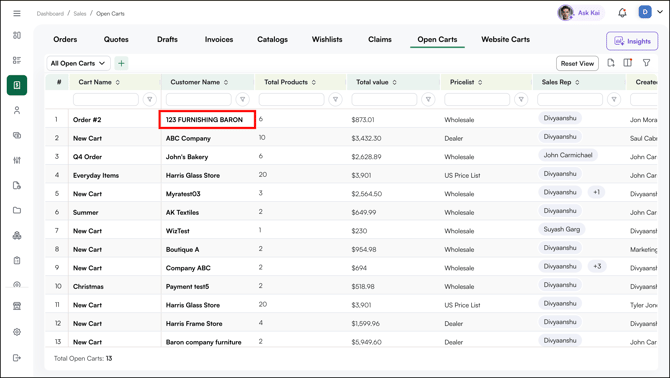Toggle sort on Cart Name column

118,82
